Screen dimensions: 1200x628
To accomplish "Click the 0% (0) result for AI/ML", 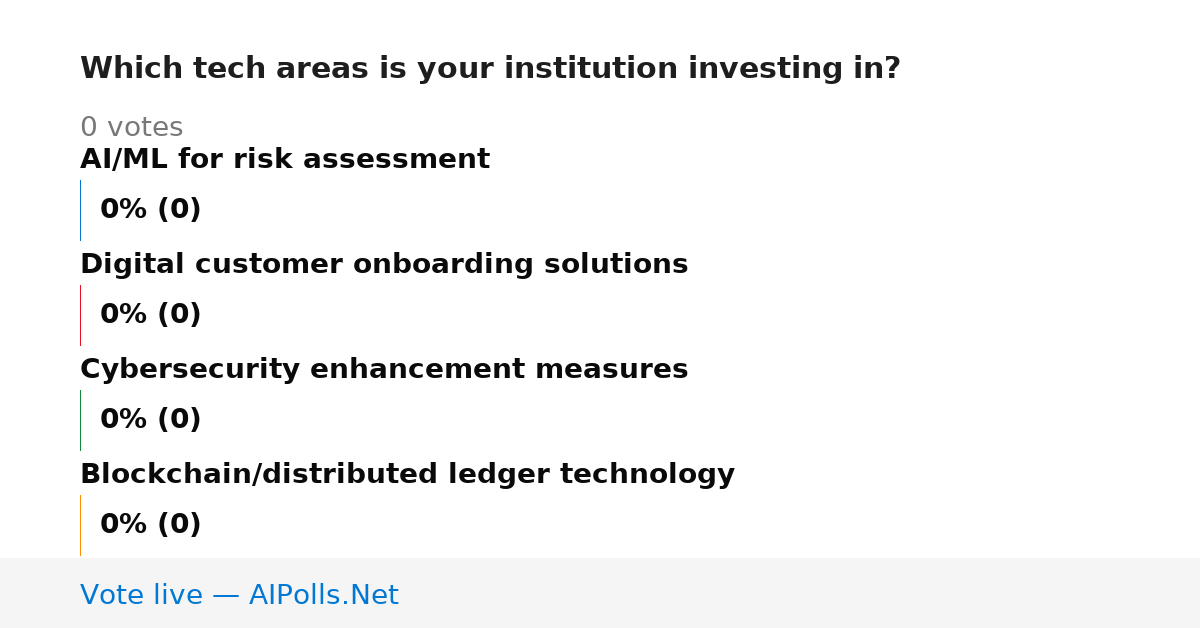I will [x=151, y=210].
